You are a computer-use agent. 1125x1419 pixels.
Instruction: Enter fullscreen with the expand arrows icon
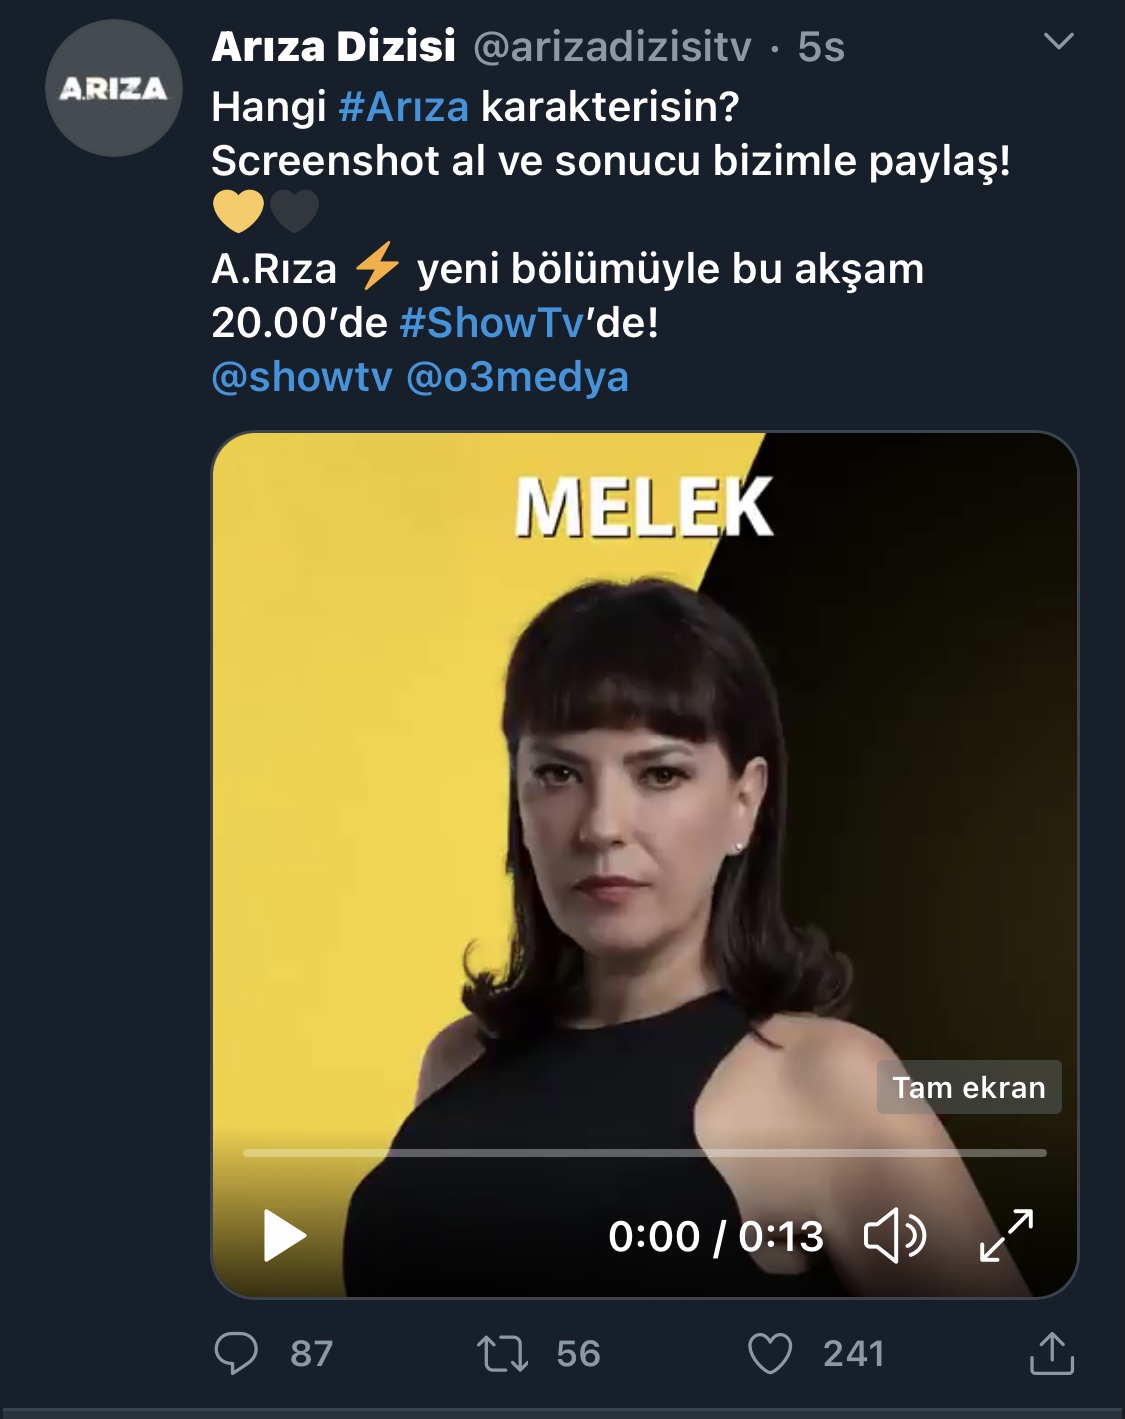[x=1006, y=1236]
